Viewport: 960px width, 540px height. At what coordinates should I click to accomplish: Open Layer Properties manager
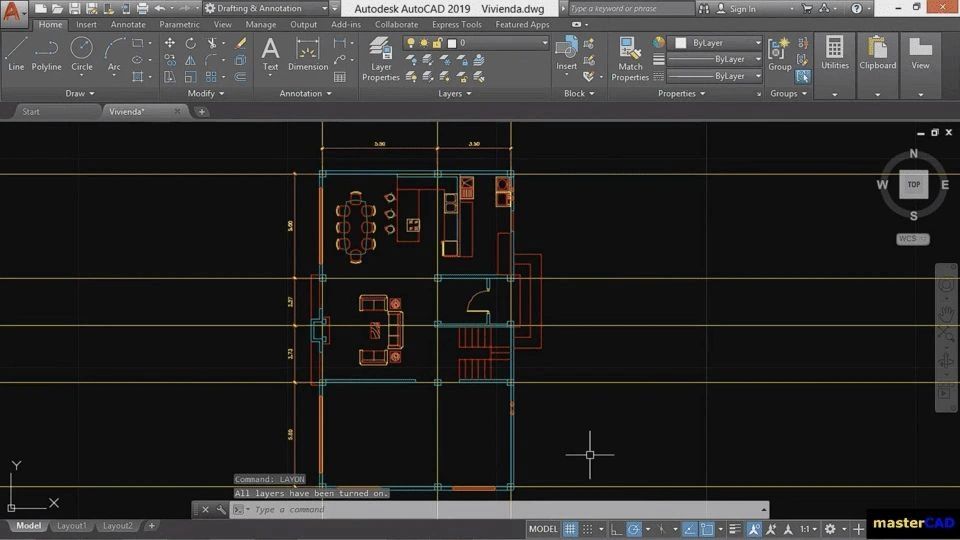tap(380, 59)
